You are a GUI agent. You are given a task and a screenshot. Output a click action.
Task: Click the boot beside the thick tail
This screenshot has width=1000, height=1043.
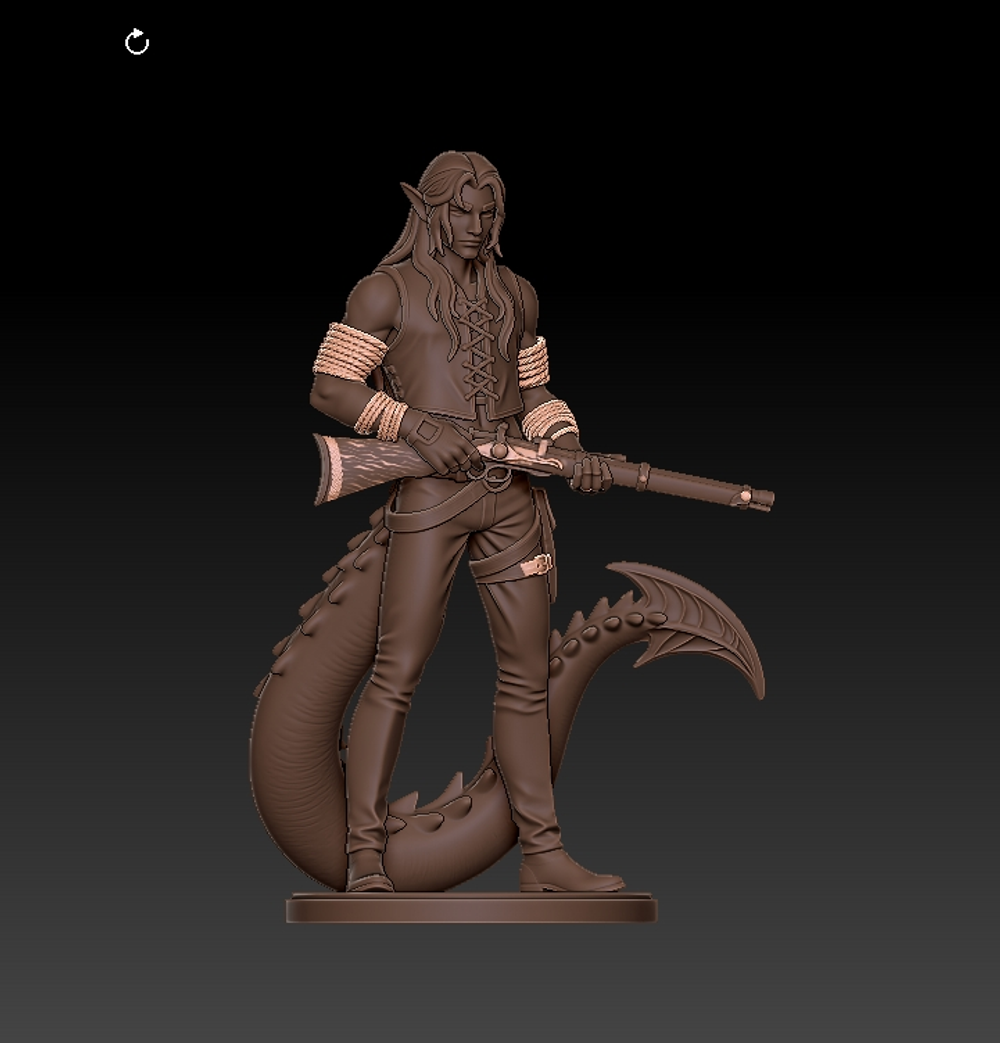click(x=368, y=872)
